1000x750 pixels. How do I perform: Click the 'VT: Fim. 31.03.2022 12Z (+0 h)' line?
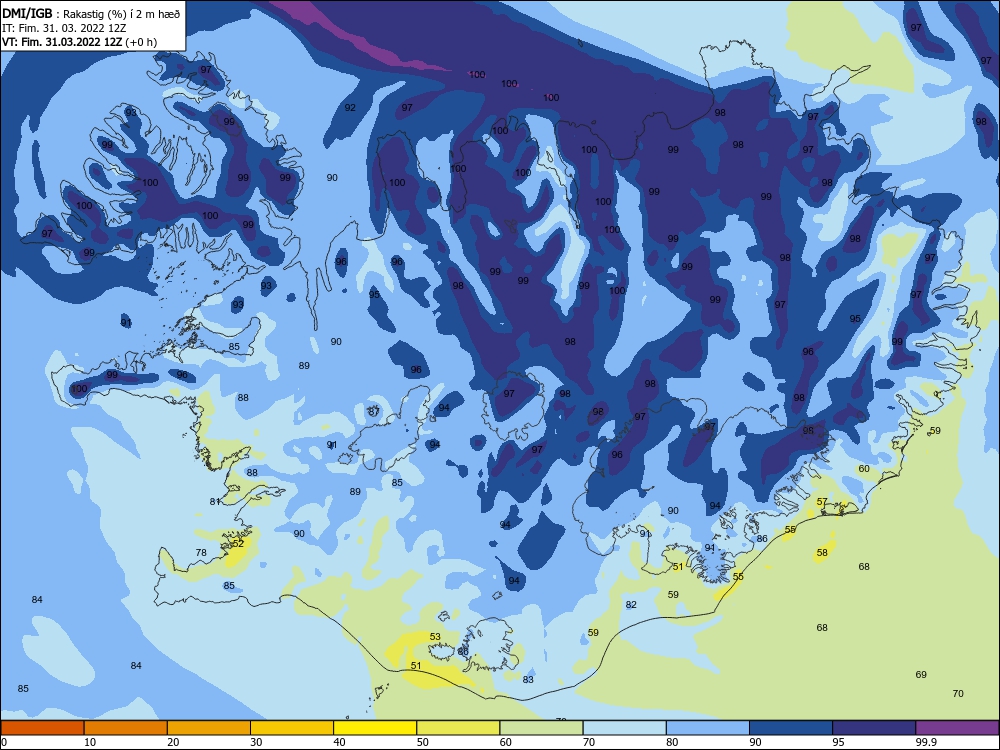click(x=80, y=42)
